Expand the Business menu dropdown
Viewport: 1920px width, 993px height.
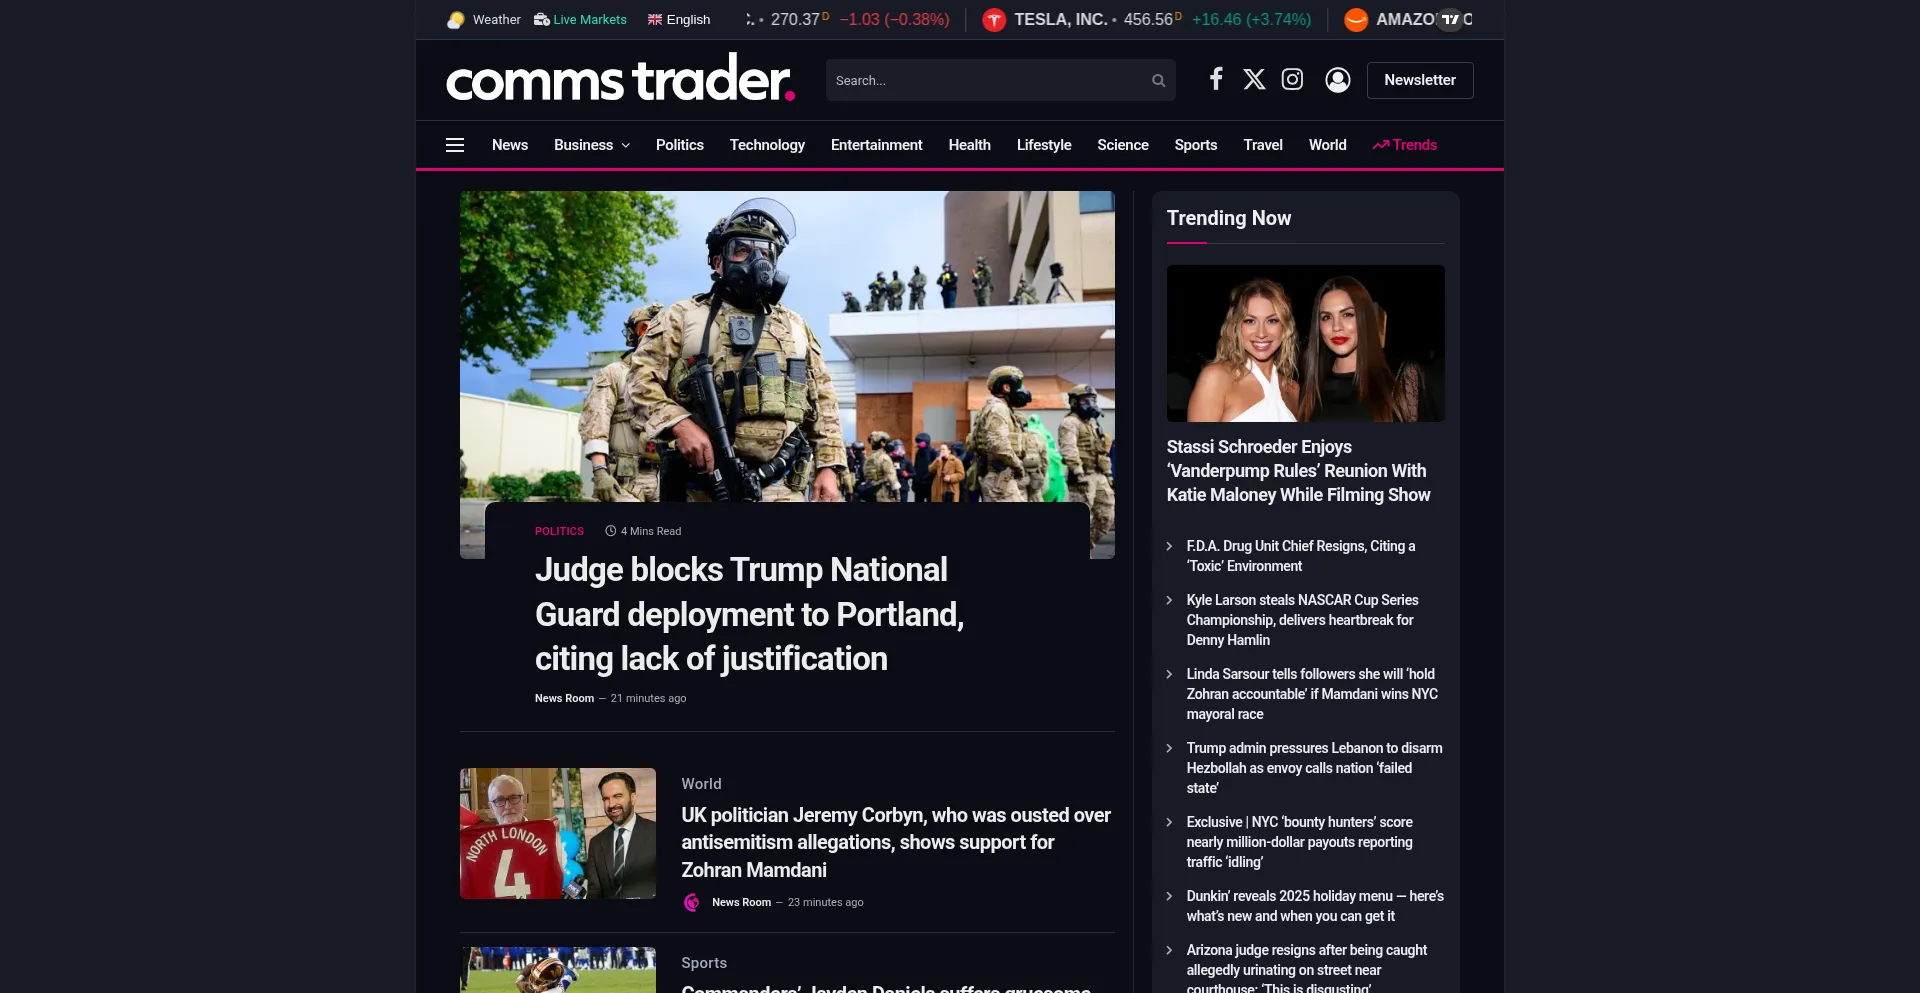tap(591, 145)
